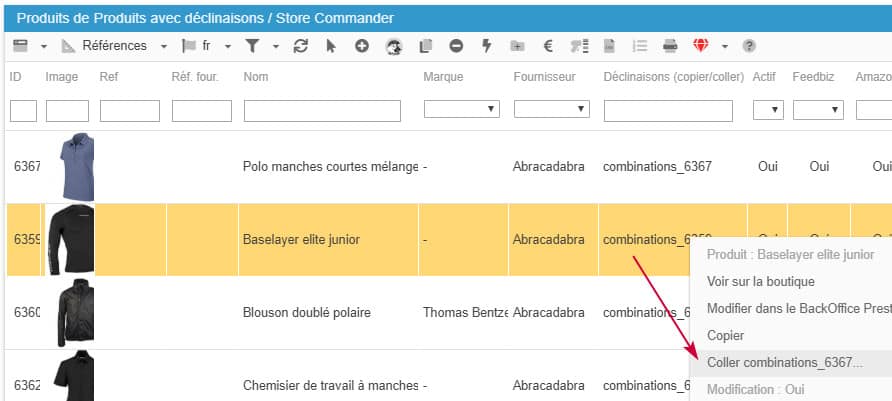The image size is (892, 401).
Task: Click the Déclinaisons (copier/coller) column header
Action: 673,77
